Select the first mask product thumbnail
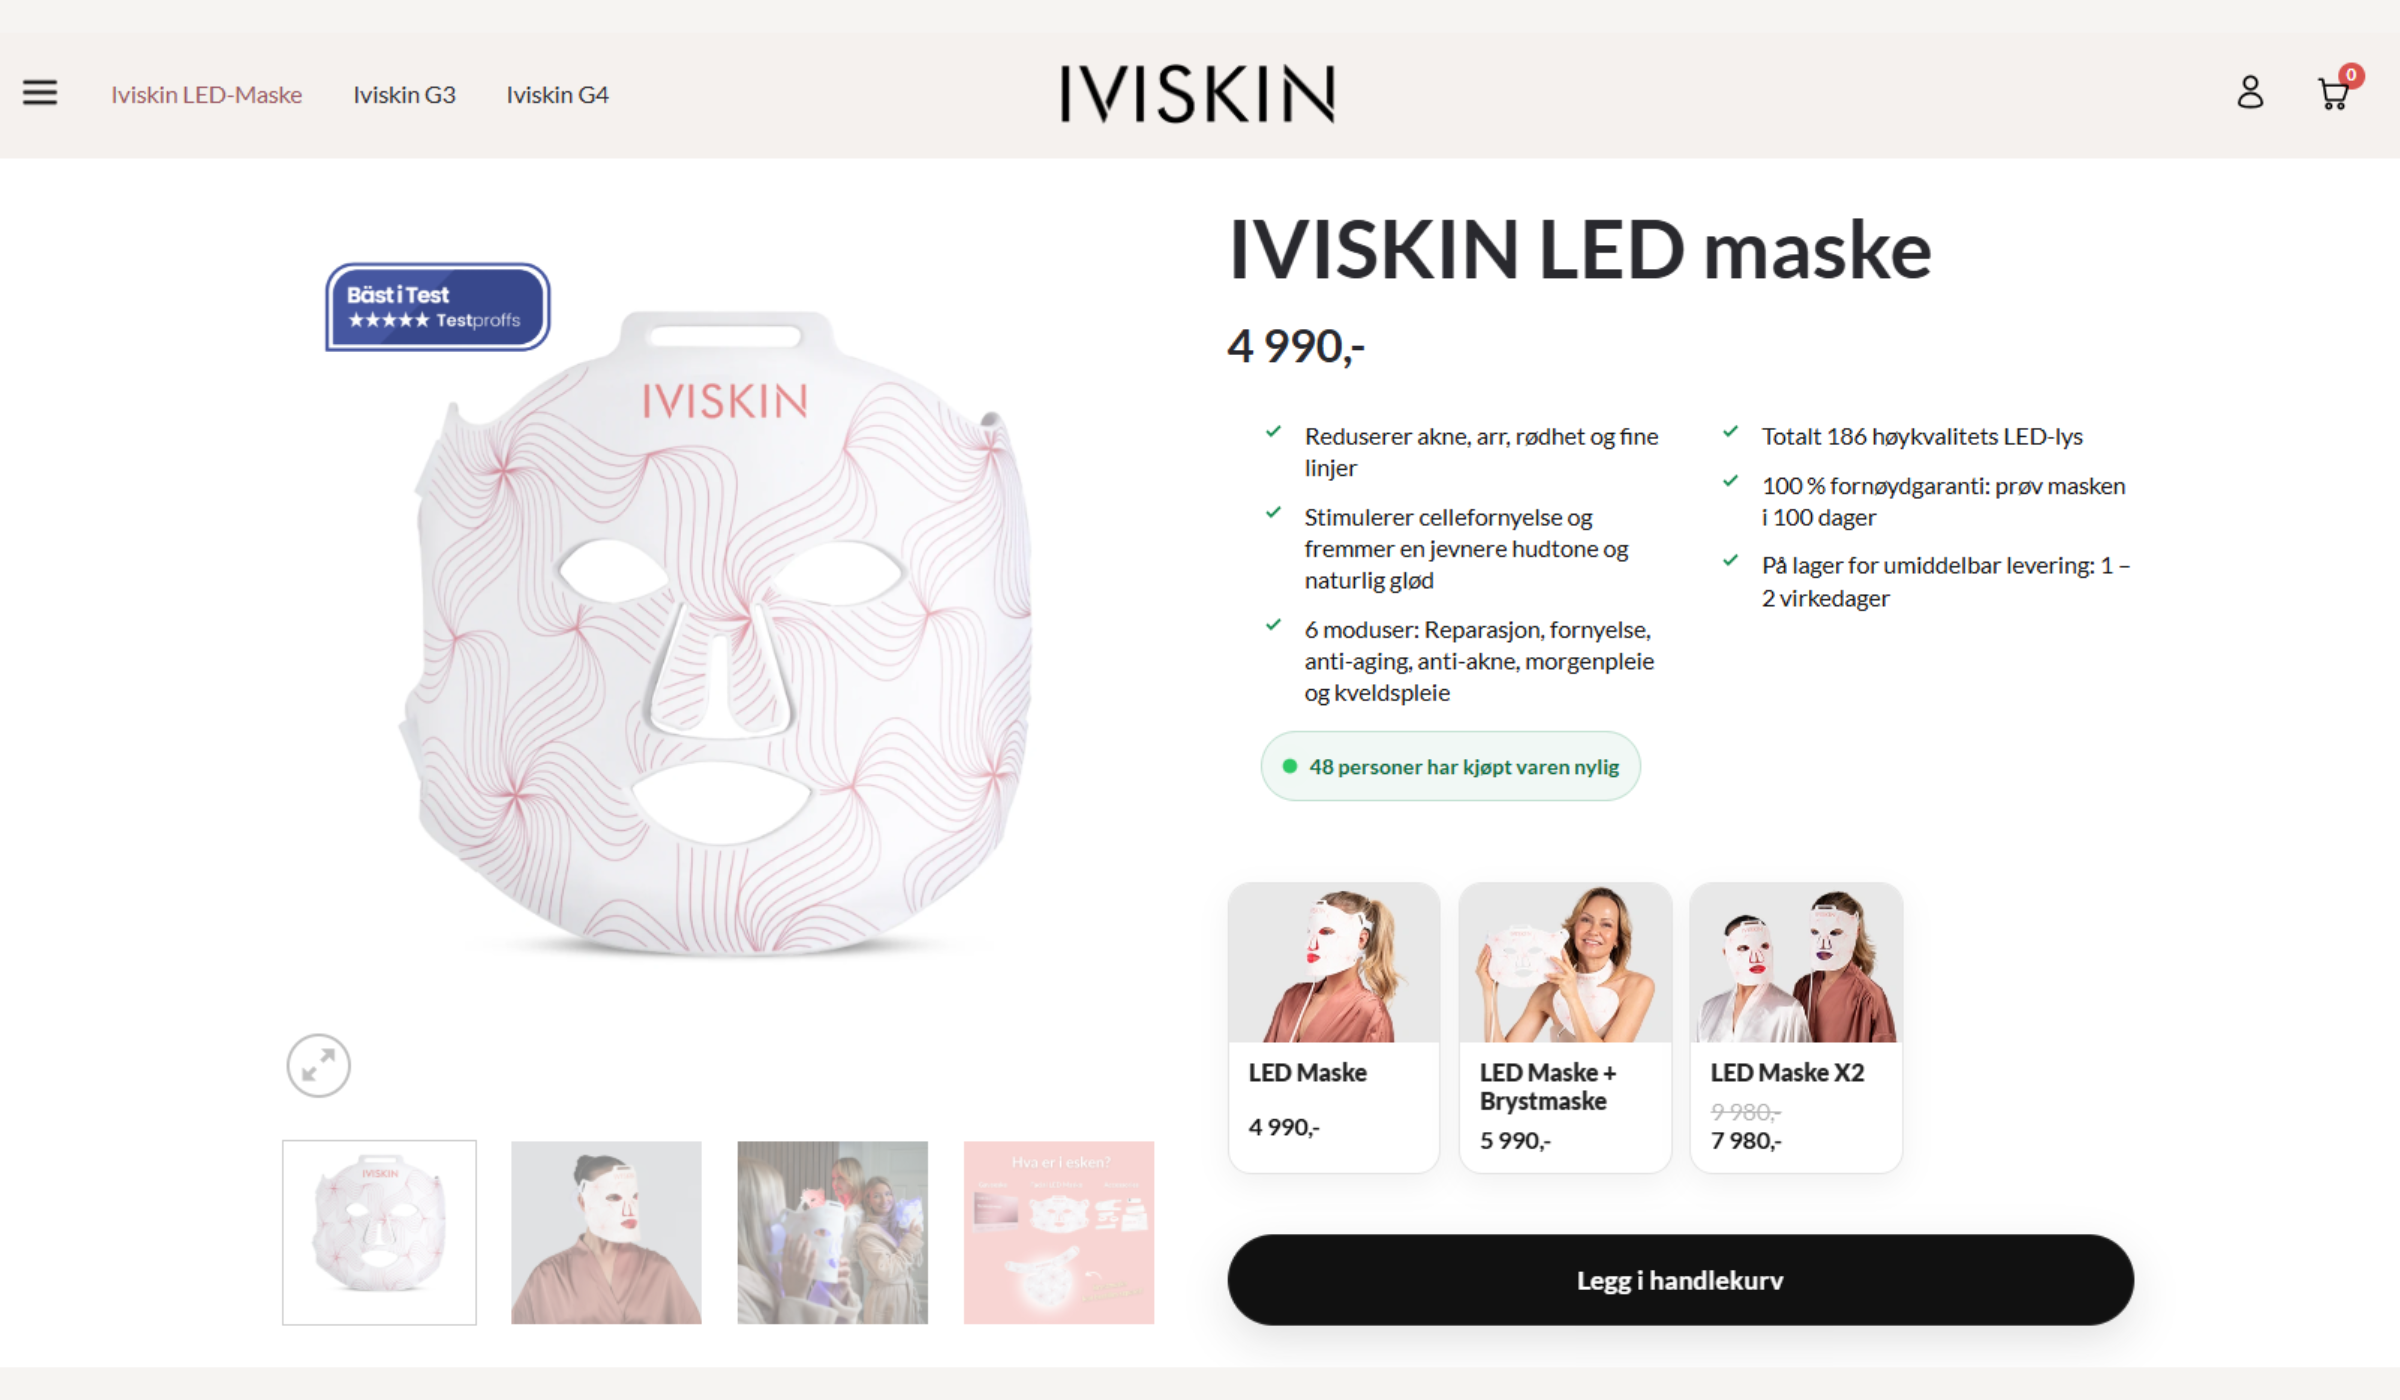2400x1400 pixels. tap(379, 1232)
